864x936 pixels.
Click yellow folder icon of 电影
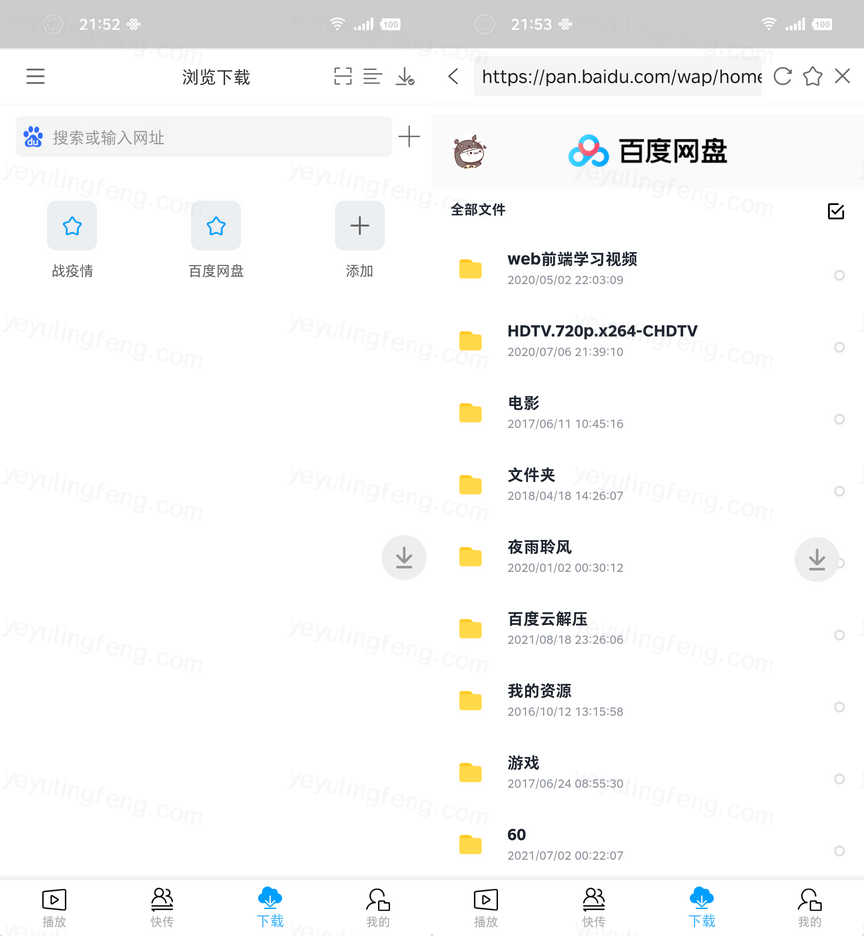(471, 413)
